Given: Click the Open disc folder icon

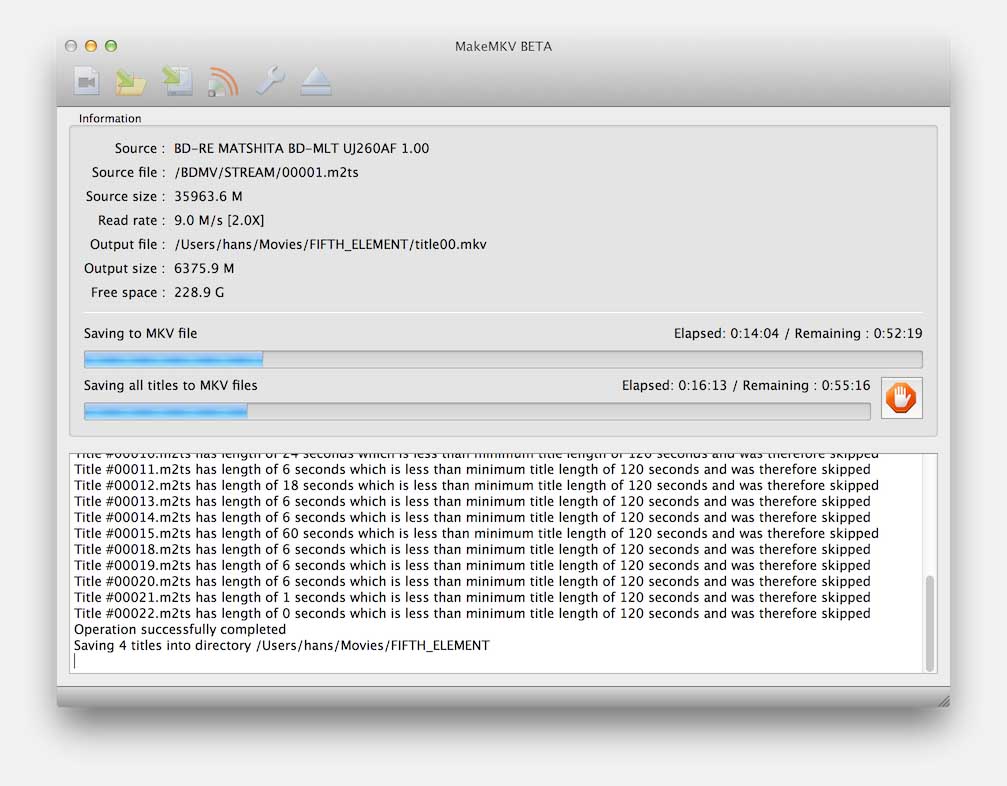Looking at the screenshot, I should pyautogui.click(x=130, y=82).
